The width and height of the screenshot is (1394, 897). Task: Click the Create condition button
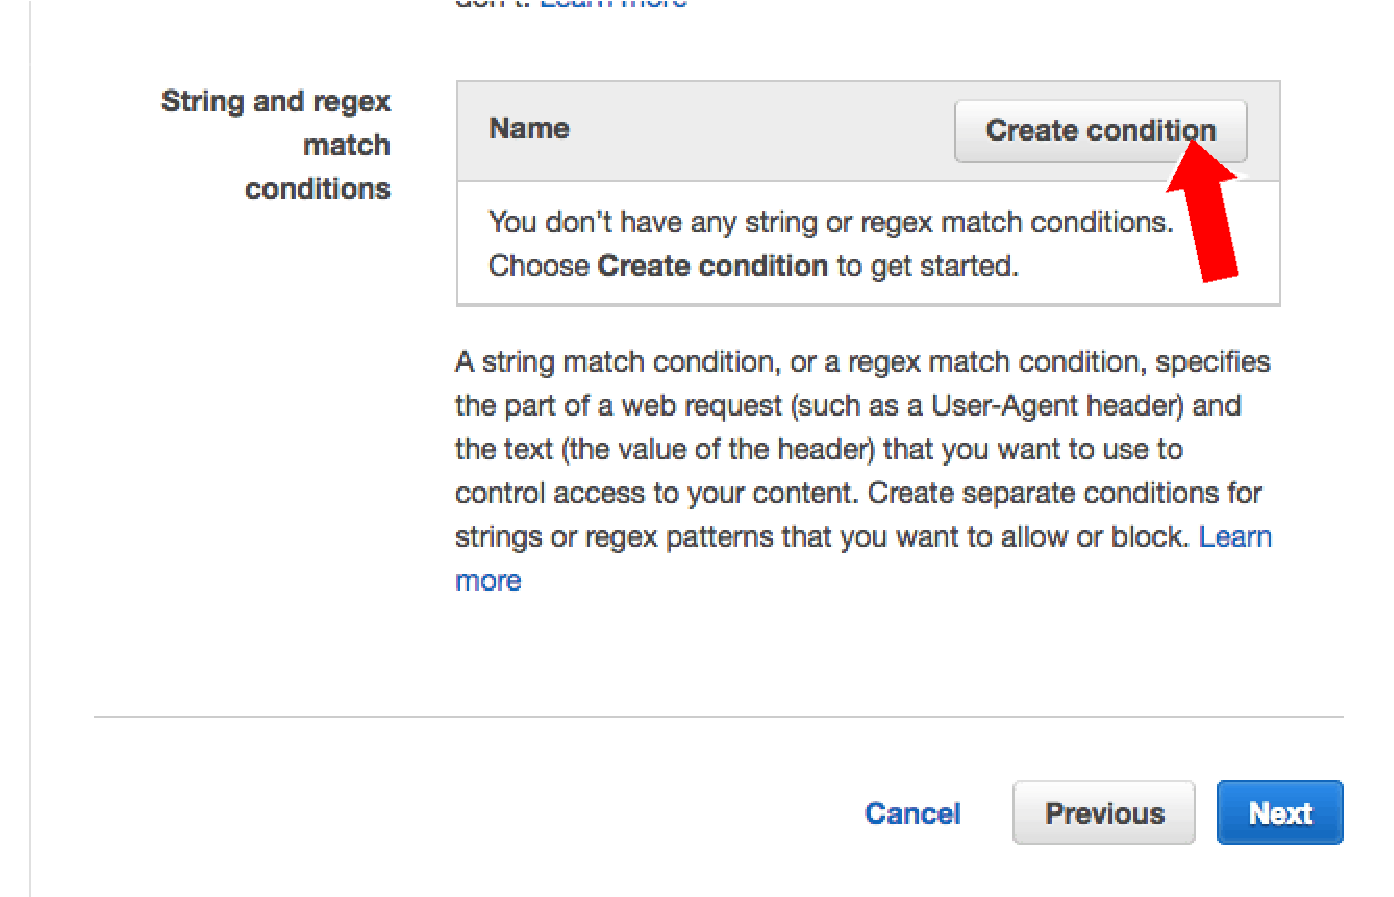(1100, 131)
